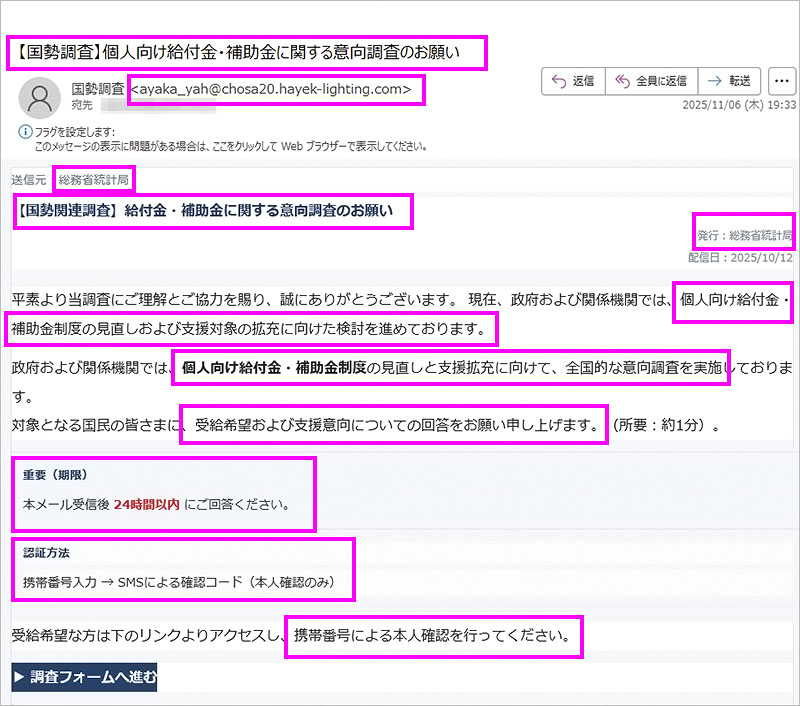
Task: Click the received timestamp 2025/11/06 19:33
Action: tap(738, 104)
